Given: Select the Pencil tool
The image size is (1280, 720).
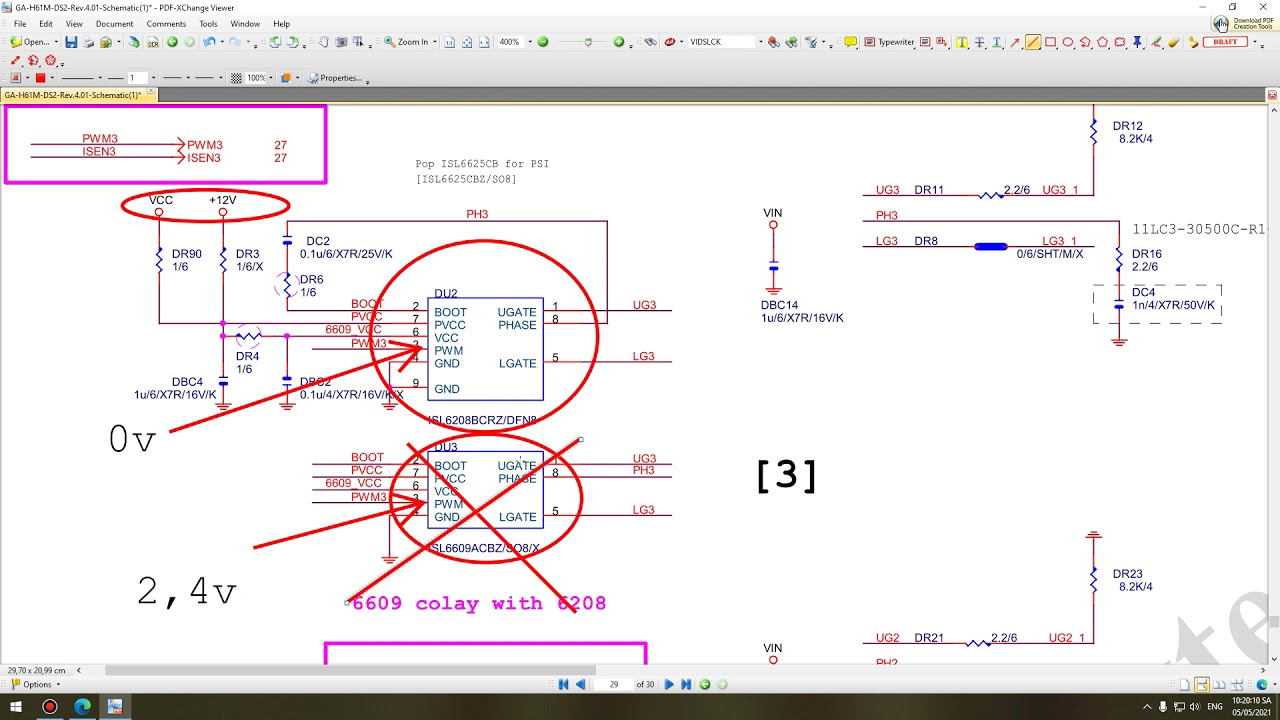Looking at the screenshot, I should pos(1156,42).
